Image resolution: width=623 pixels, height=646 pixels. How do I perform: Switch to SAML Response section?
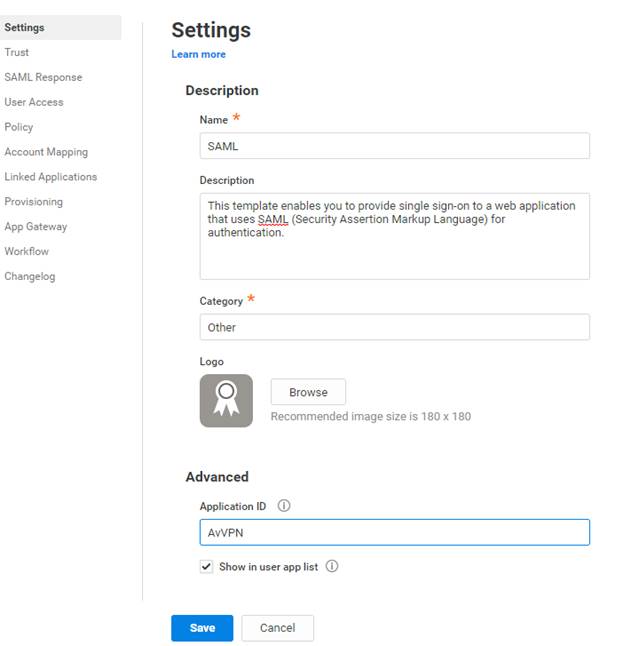click(x=43, y=77)
